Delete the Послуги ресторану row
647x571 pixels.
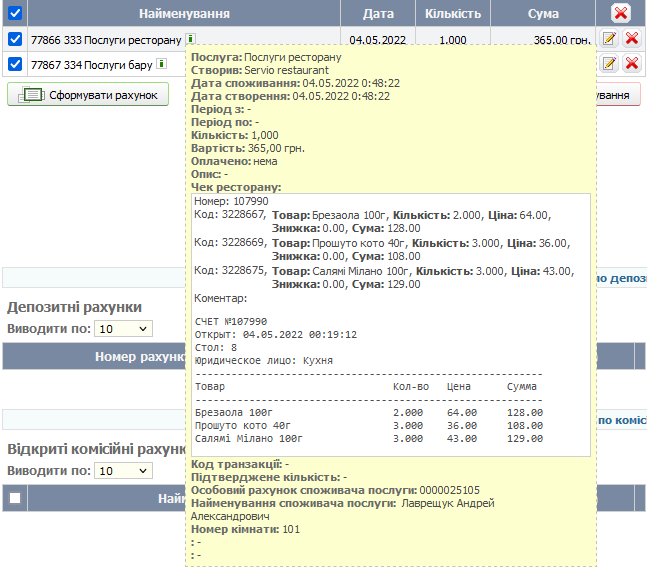tap(632, 39)
